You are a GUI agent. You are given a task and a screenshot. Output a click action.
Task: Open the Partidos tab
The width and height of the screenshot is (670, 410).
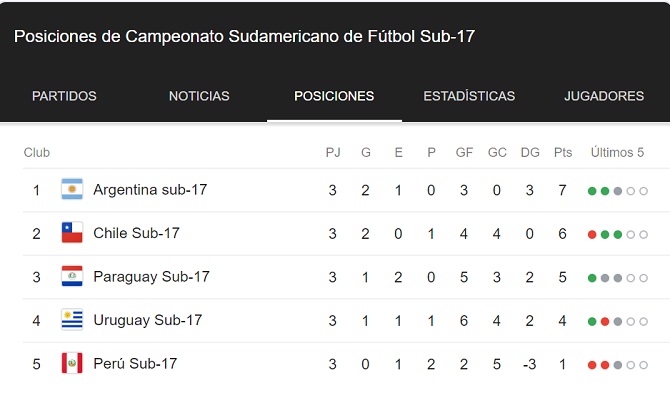click(64, 96)
